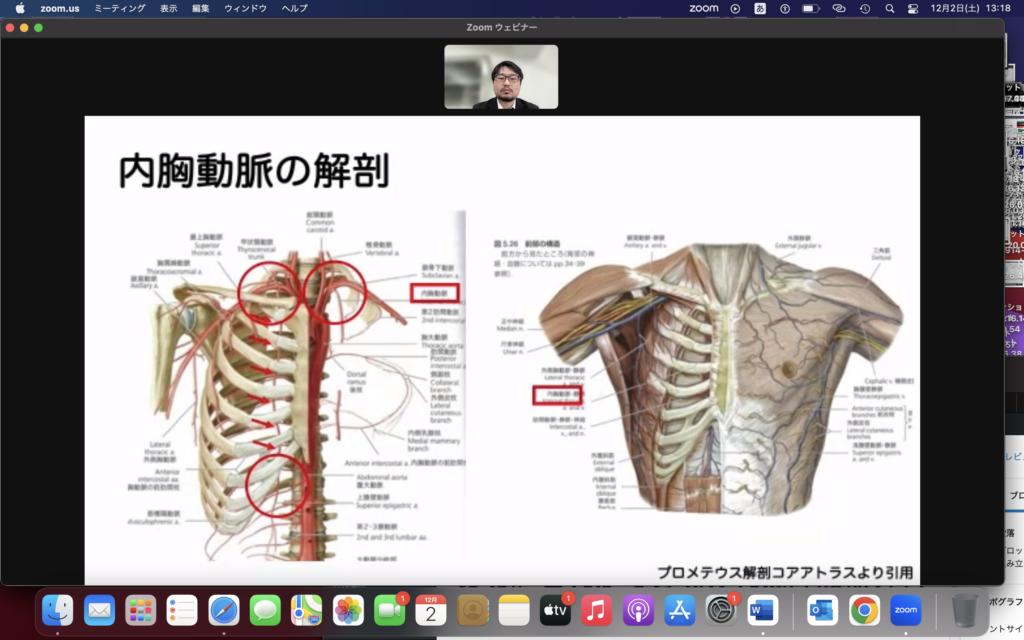Show the battery status menu
The width and height of the screenshot is (1024, 640).
(811, 8)
